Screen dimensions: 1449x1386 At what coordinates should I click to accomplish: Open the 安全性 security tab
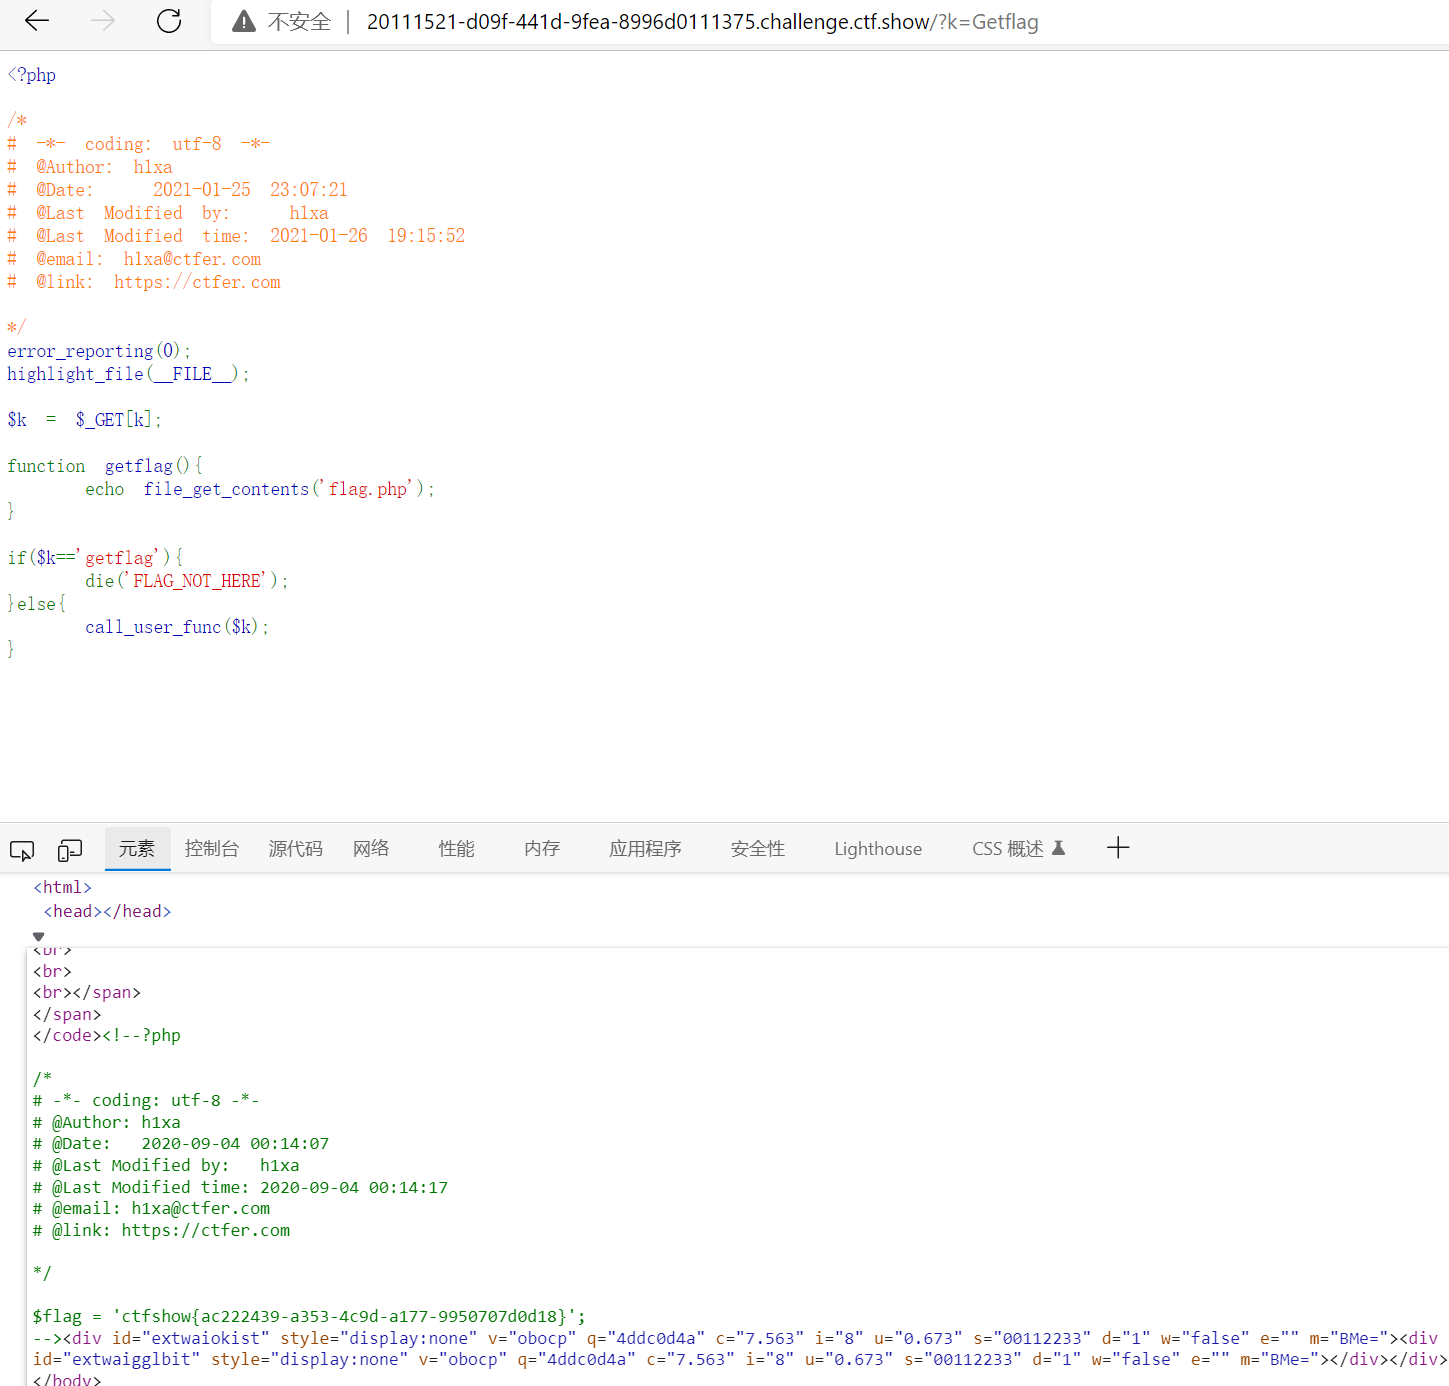point(758,849)
